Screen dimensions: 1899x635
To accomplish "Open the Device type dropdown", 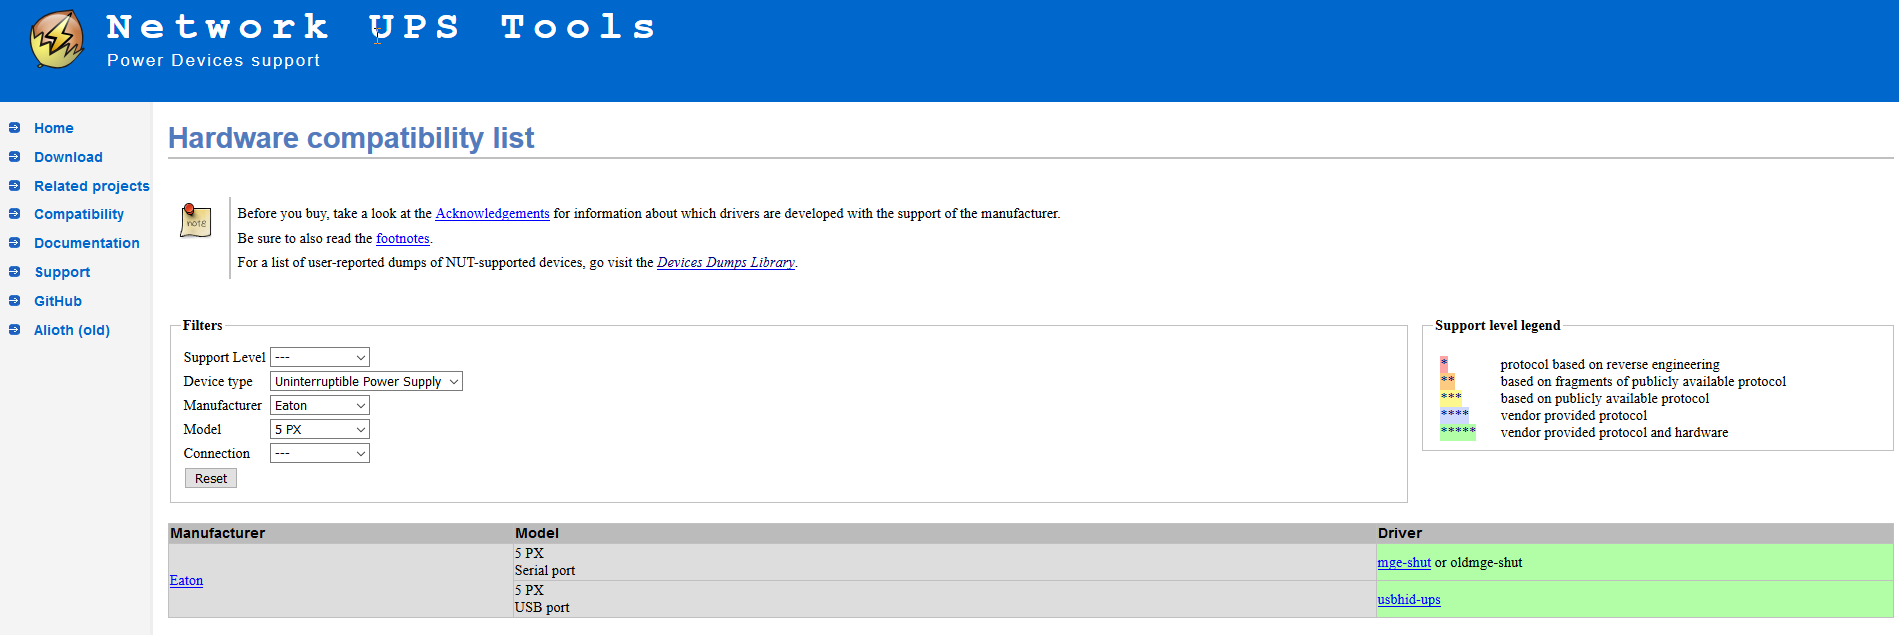I will coord(366,381).
